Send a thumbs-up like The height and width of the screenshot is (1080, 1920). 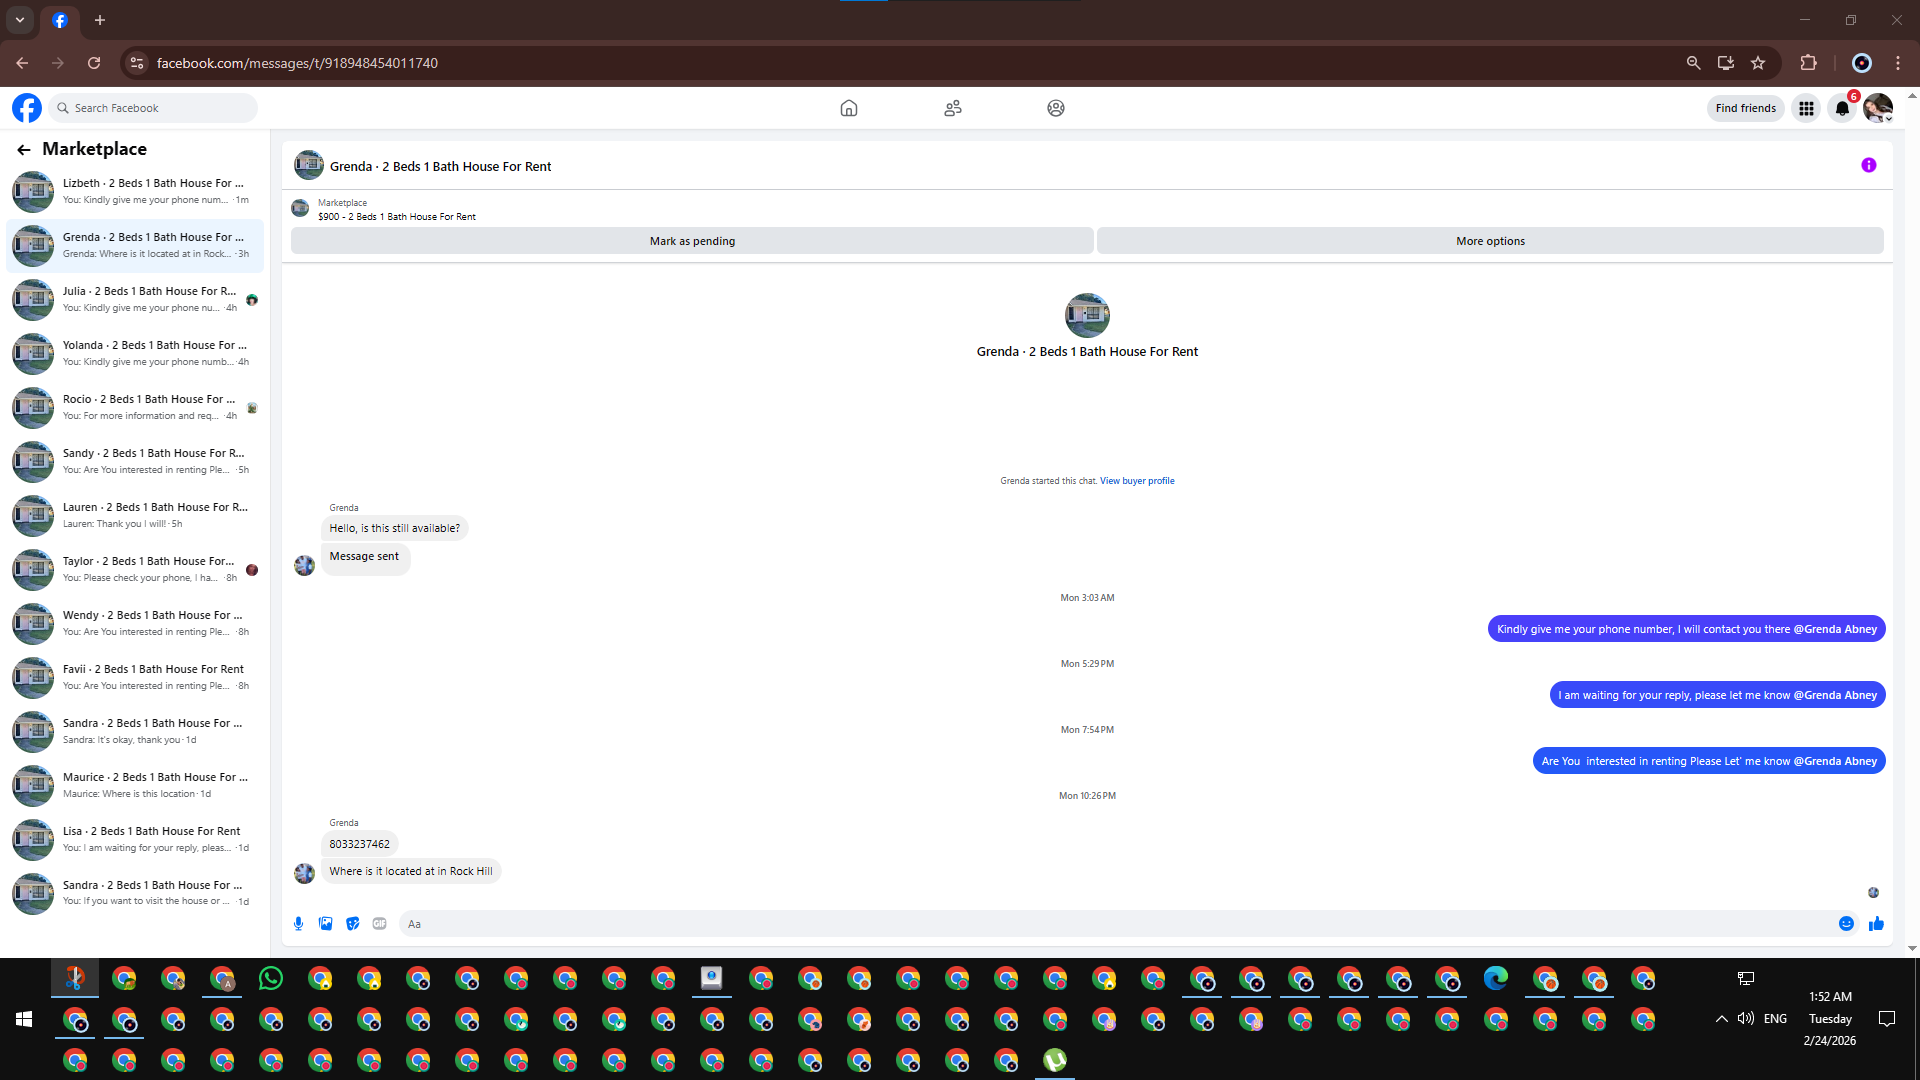point(1876,923)
